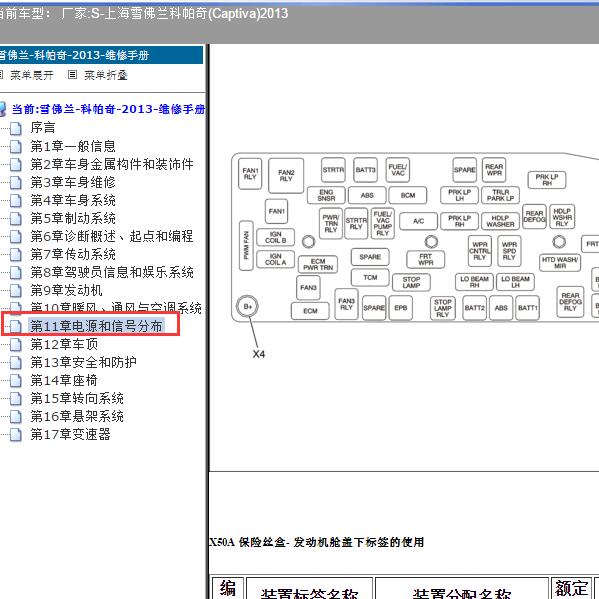The image size is (599, 599).
Task: Open 第8章驾驶员信息和娱乐系统 chapter
Action: tap(112, 272)
